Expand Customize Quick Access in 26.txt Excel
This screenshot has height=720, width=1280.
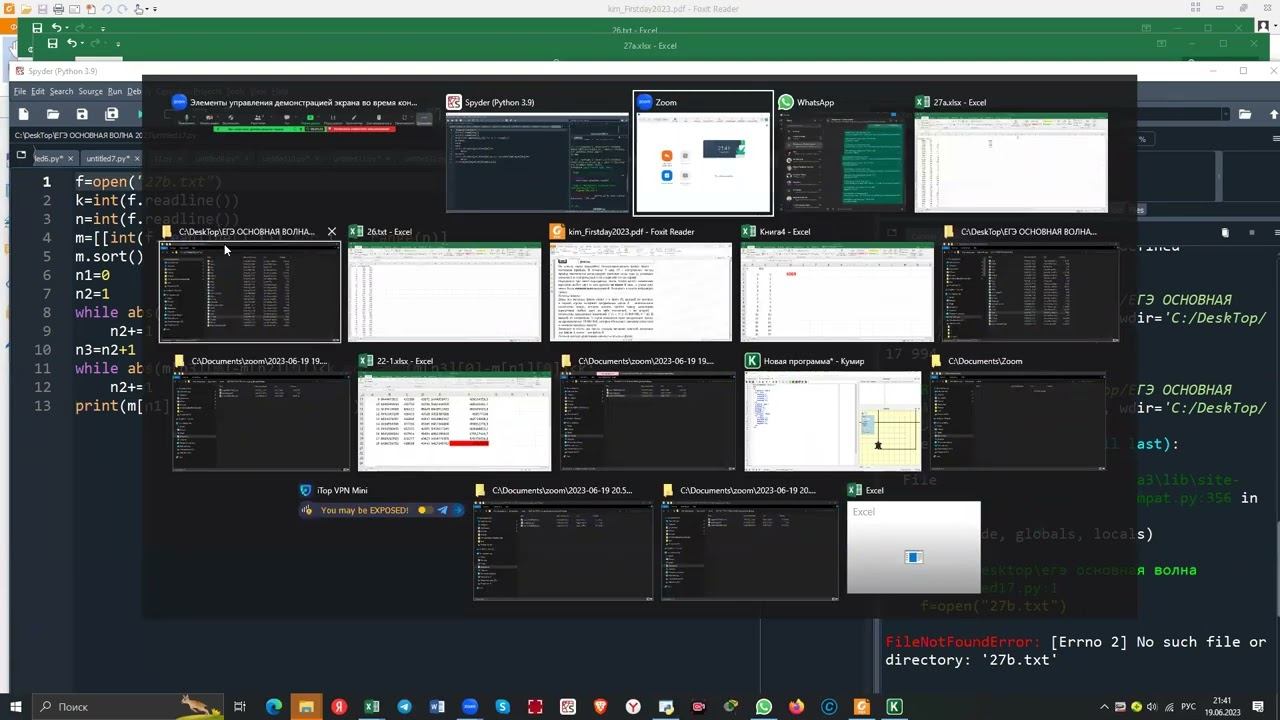point(101,28)
